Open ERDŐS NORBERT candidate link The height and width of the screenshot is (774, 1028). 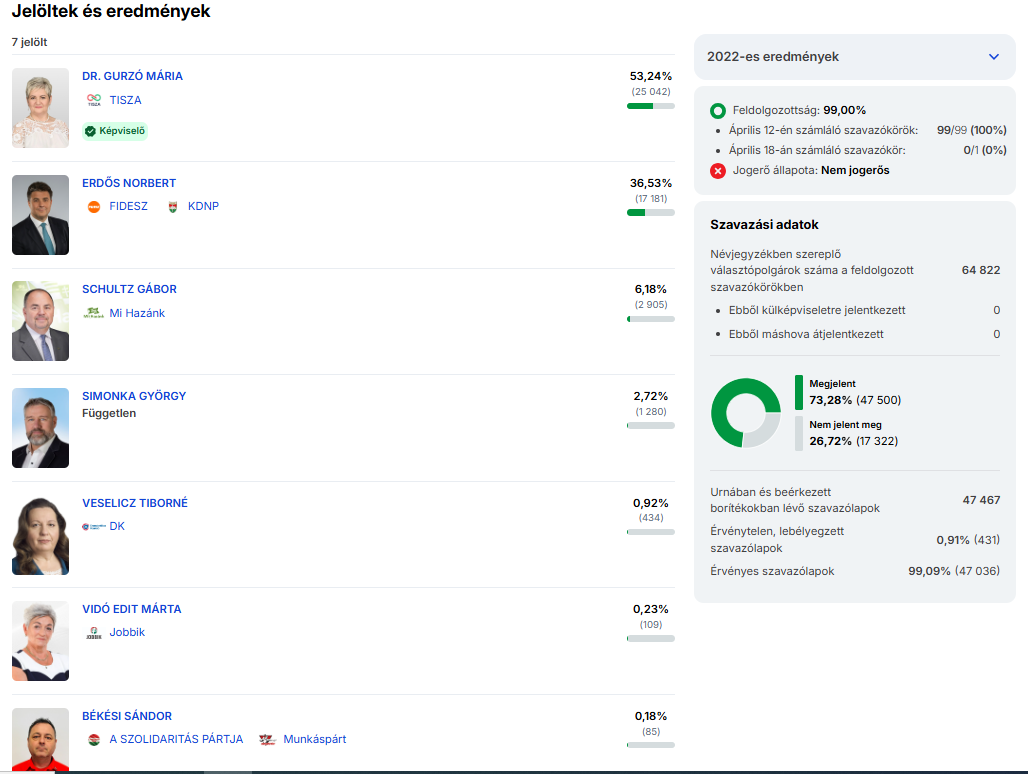pos(129,183)
